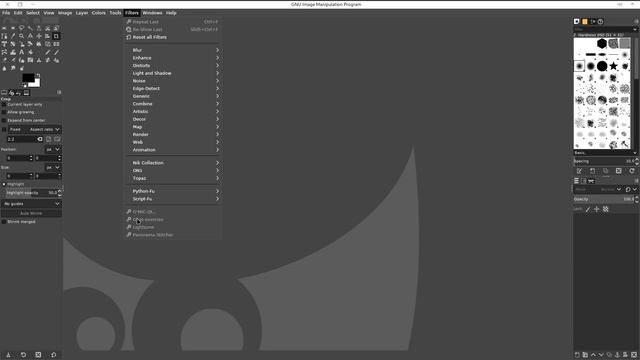Select the star-shaped brush thumbnail

pos(613,66)
